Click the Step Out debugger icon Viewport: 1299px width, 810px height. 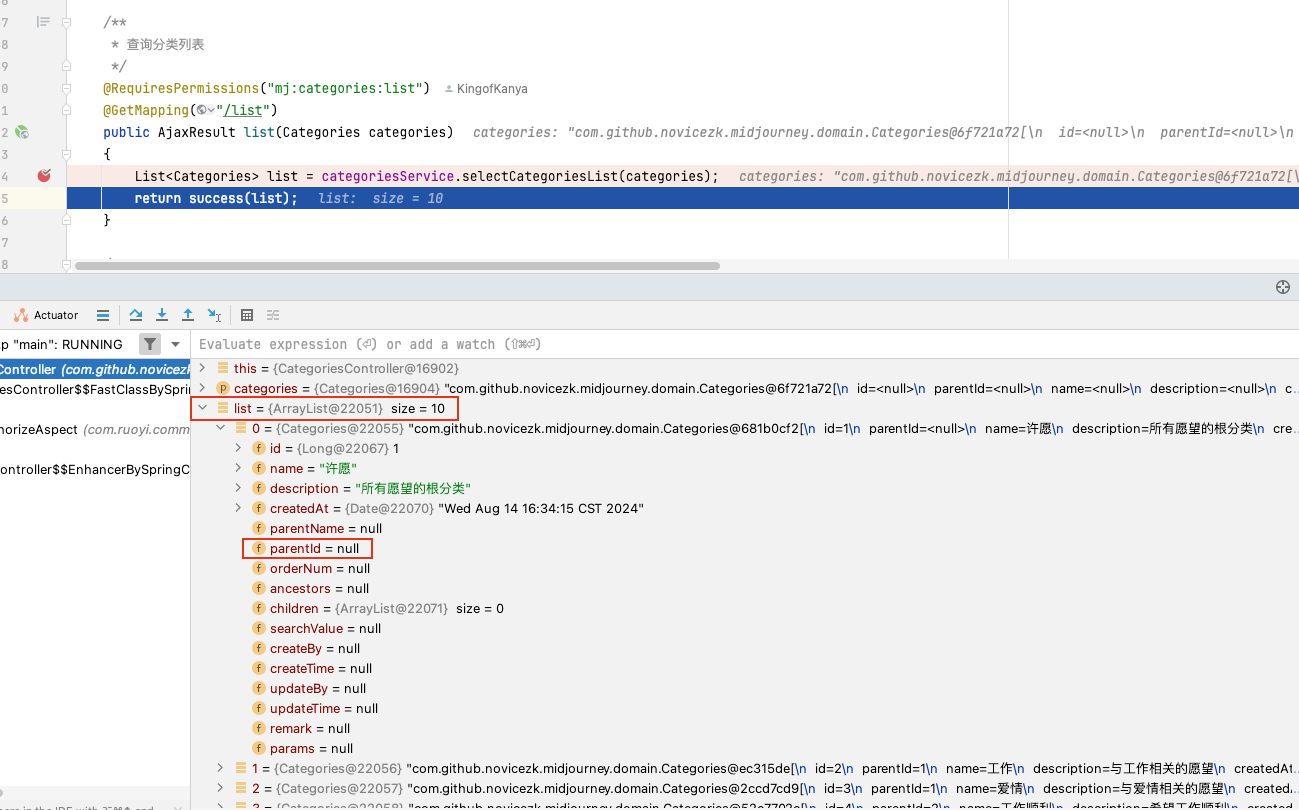pyautogui.click(x=188, y=315)
